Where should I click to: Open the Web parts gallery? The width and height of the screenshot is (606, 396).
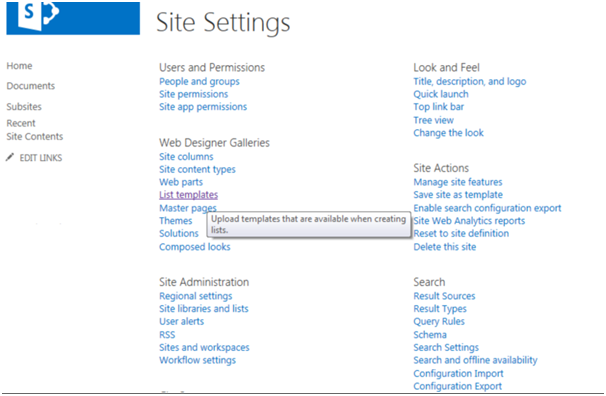[x=181, y=182]
